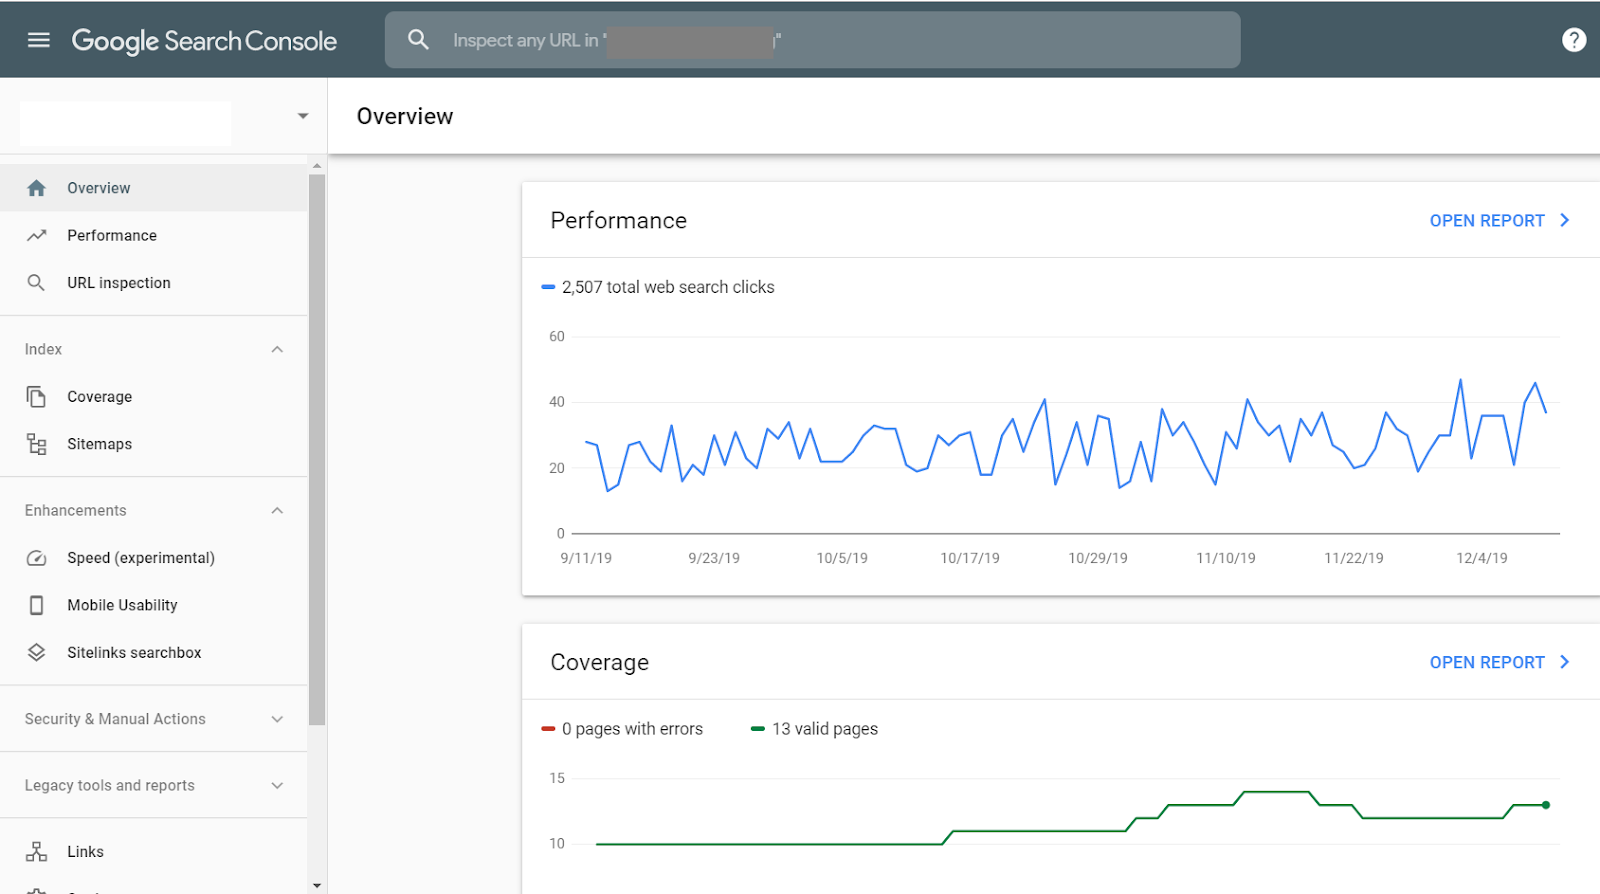1600x894 pixels.
Task: Click the search magnifier icon in URL bar
Action: tap(418, 40)
